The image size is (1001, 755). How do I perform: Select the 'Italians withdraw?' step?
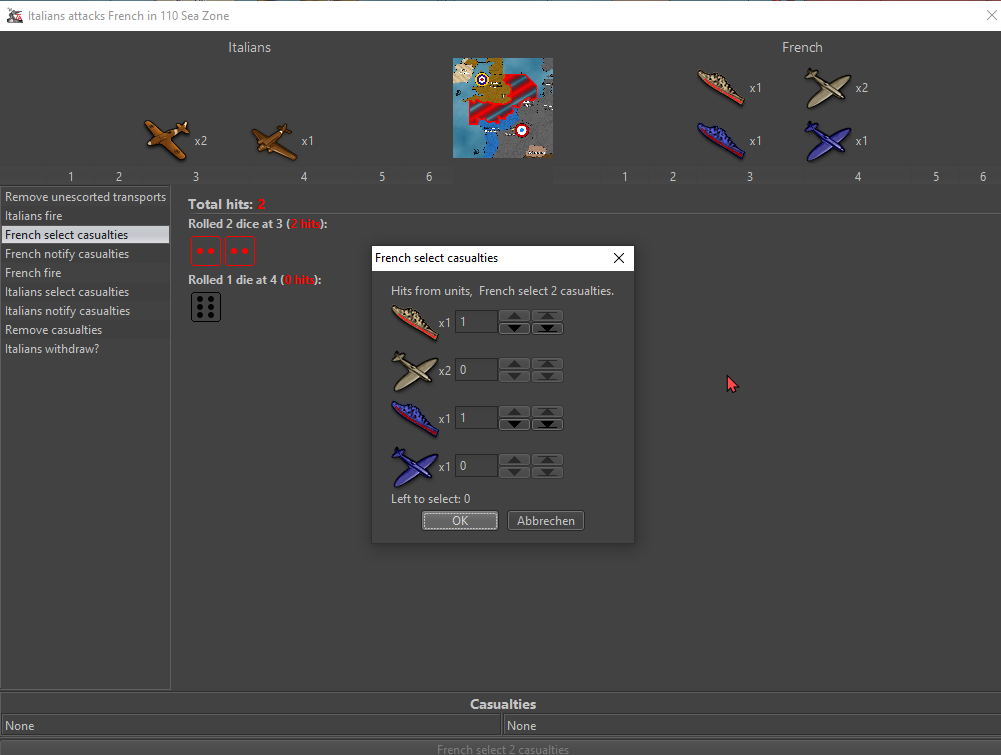pyautogui.click(x=52, y=349)
